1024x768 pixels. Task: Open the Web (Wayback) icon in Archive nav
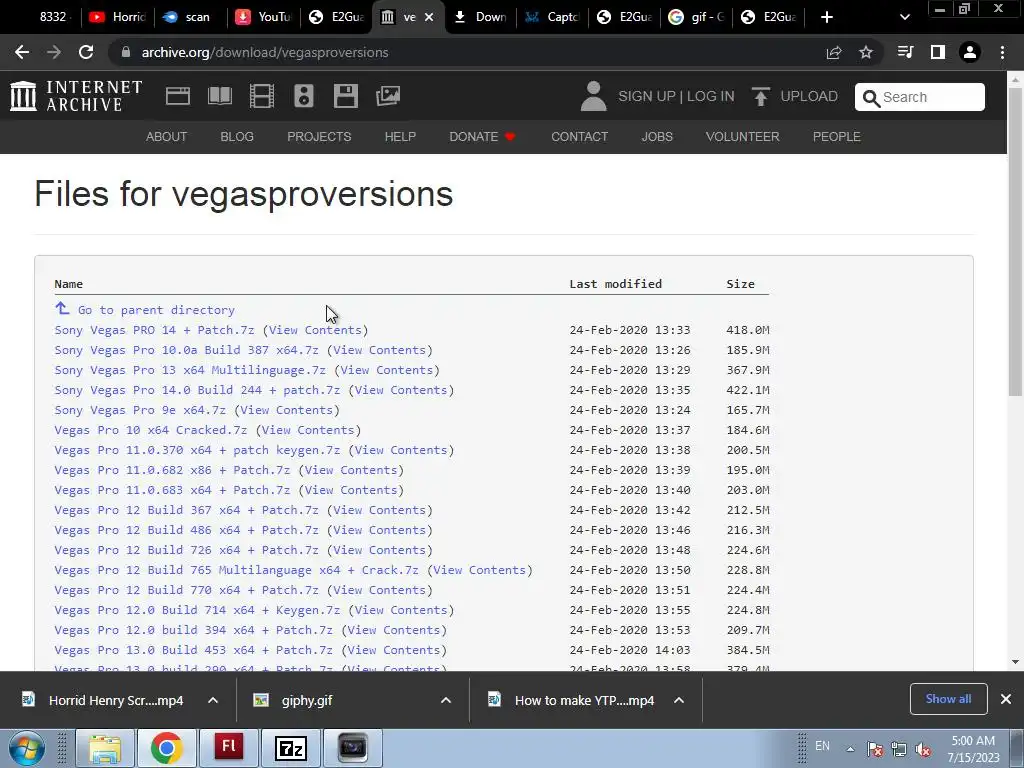point(178,96)
